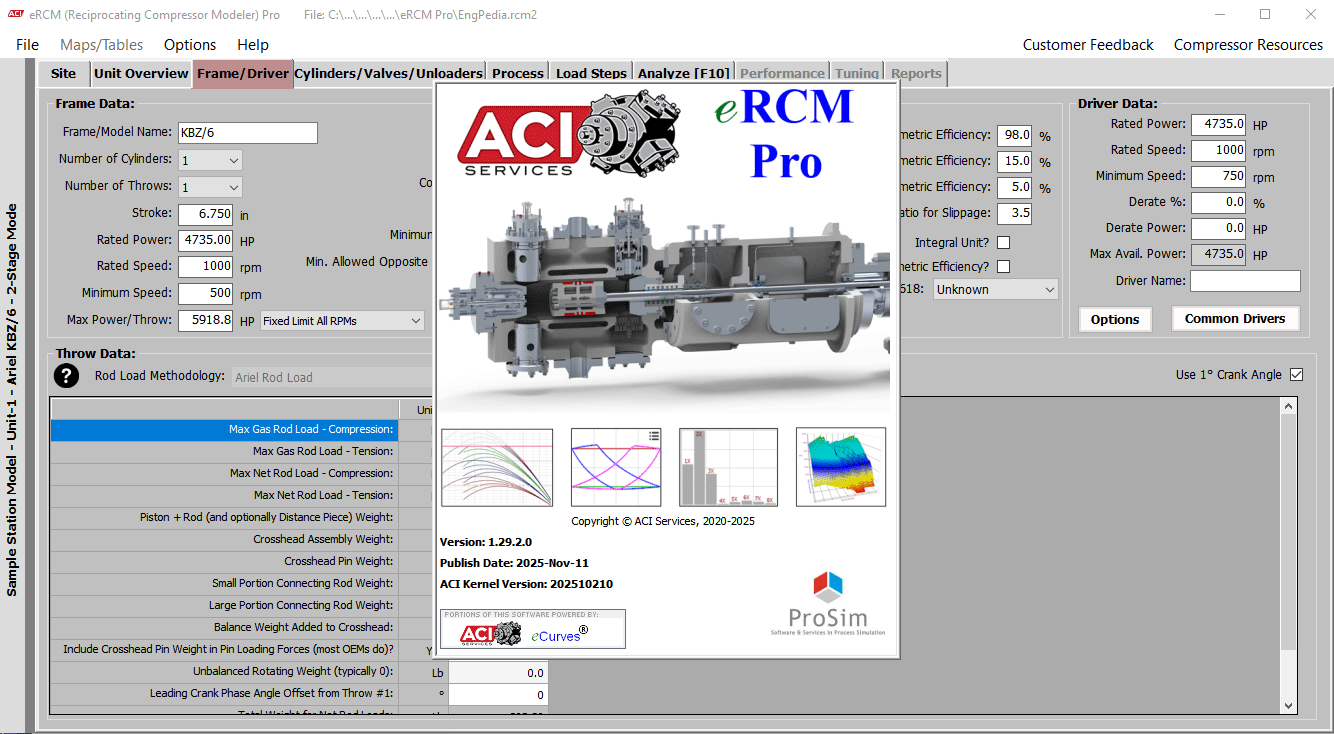Select the Frame/Driver tab
Image resolution: width=1334 pixels, height=734 pixels.
243,74
